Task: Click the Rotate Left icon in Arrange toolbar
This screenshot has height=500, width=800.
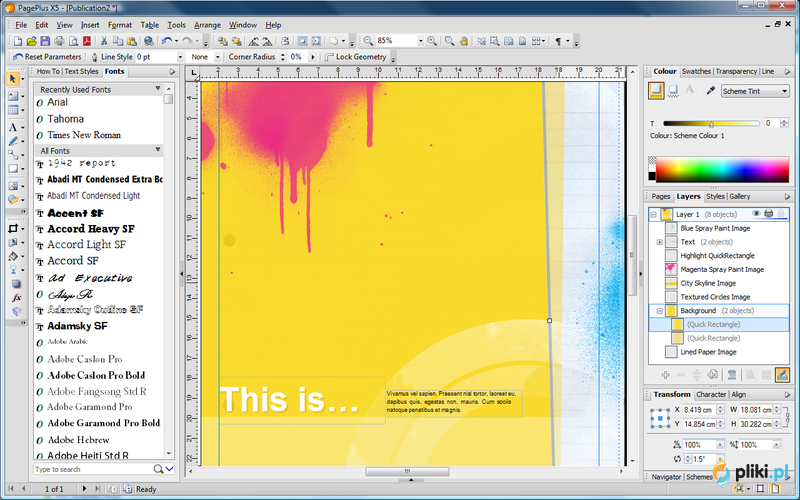Action: click(x=254, y=41)
